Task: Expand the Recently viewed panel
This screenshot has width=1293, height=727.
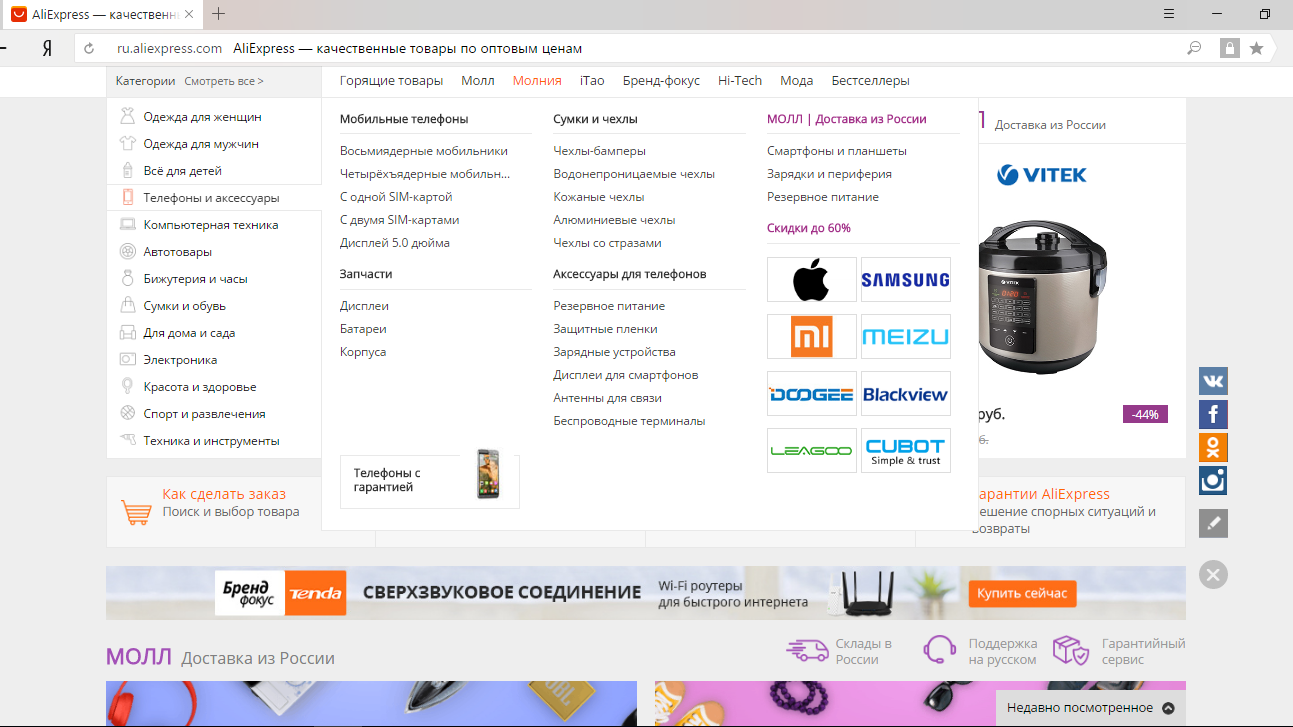Action: 1091,708
